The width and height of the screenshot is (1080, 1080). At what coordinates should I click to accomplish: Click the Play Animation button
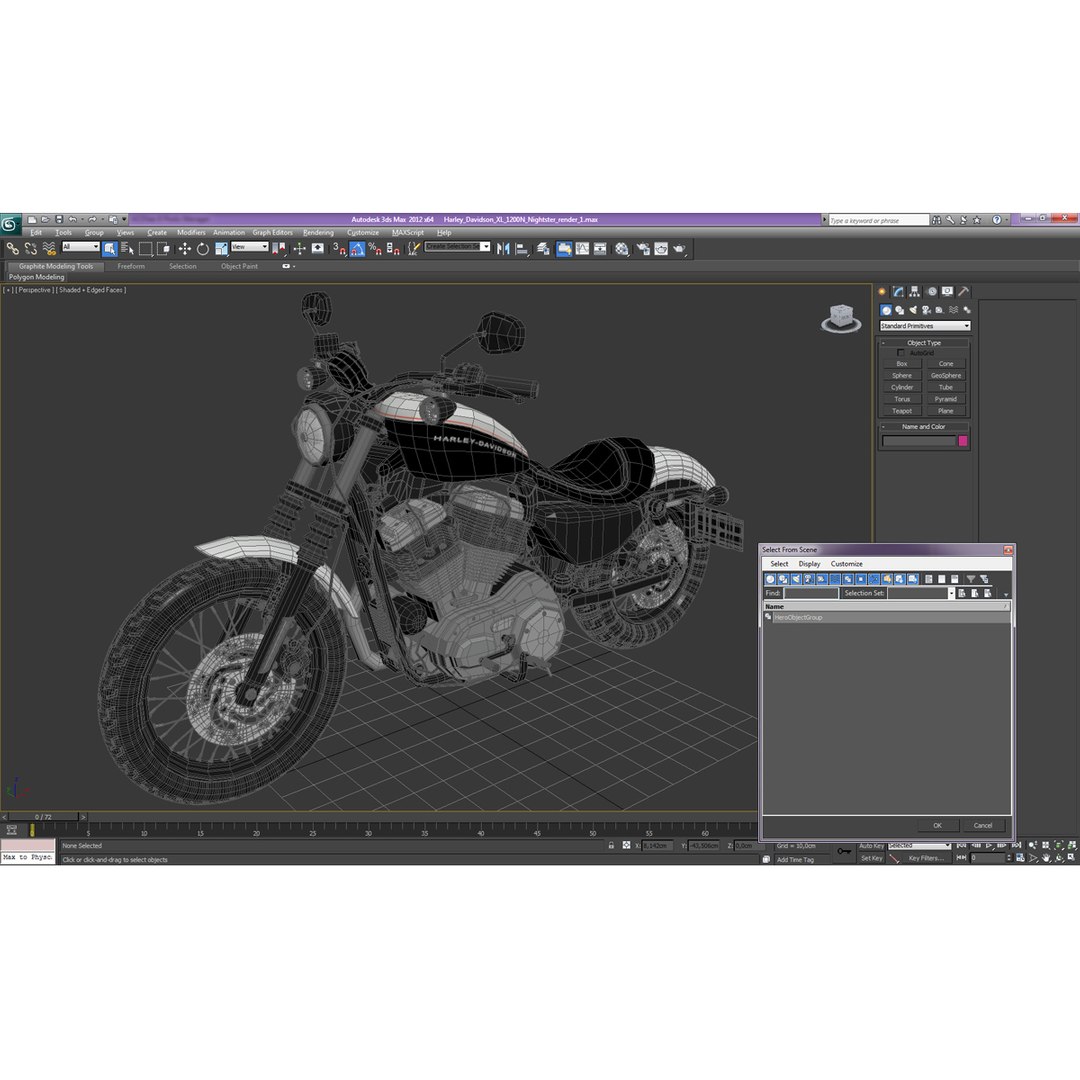point(990,845)
